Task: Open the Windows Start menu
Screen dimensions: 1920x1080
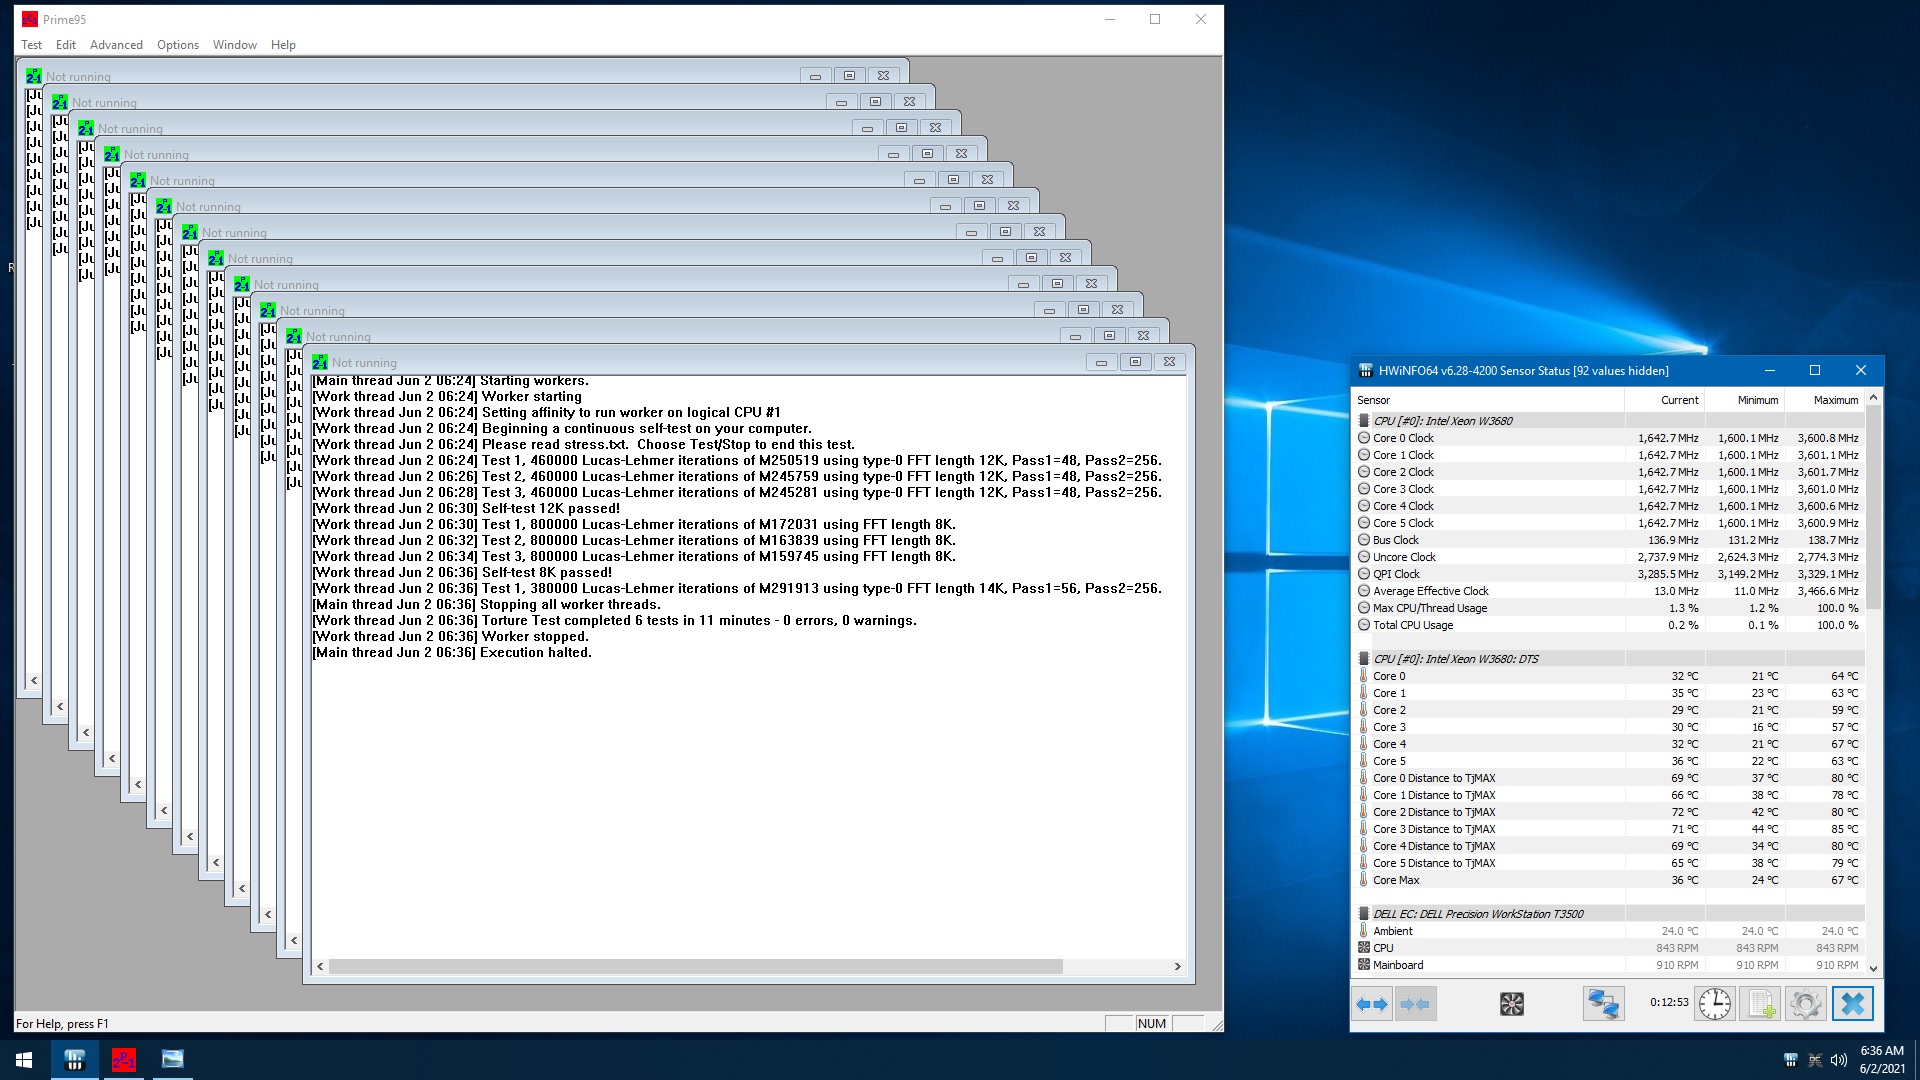Action: tap(24, 1060)
